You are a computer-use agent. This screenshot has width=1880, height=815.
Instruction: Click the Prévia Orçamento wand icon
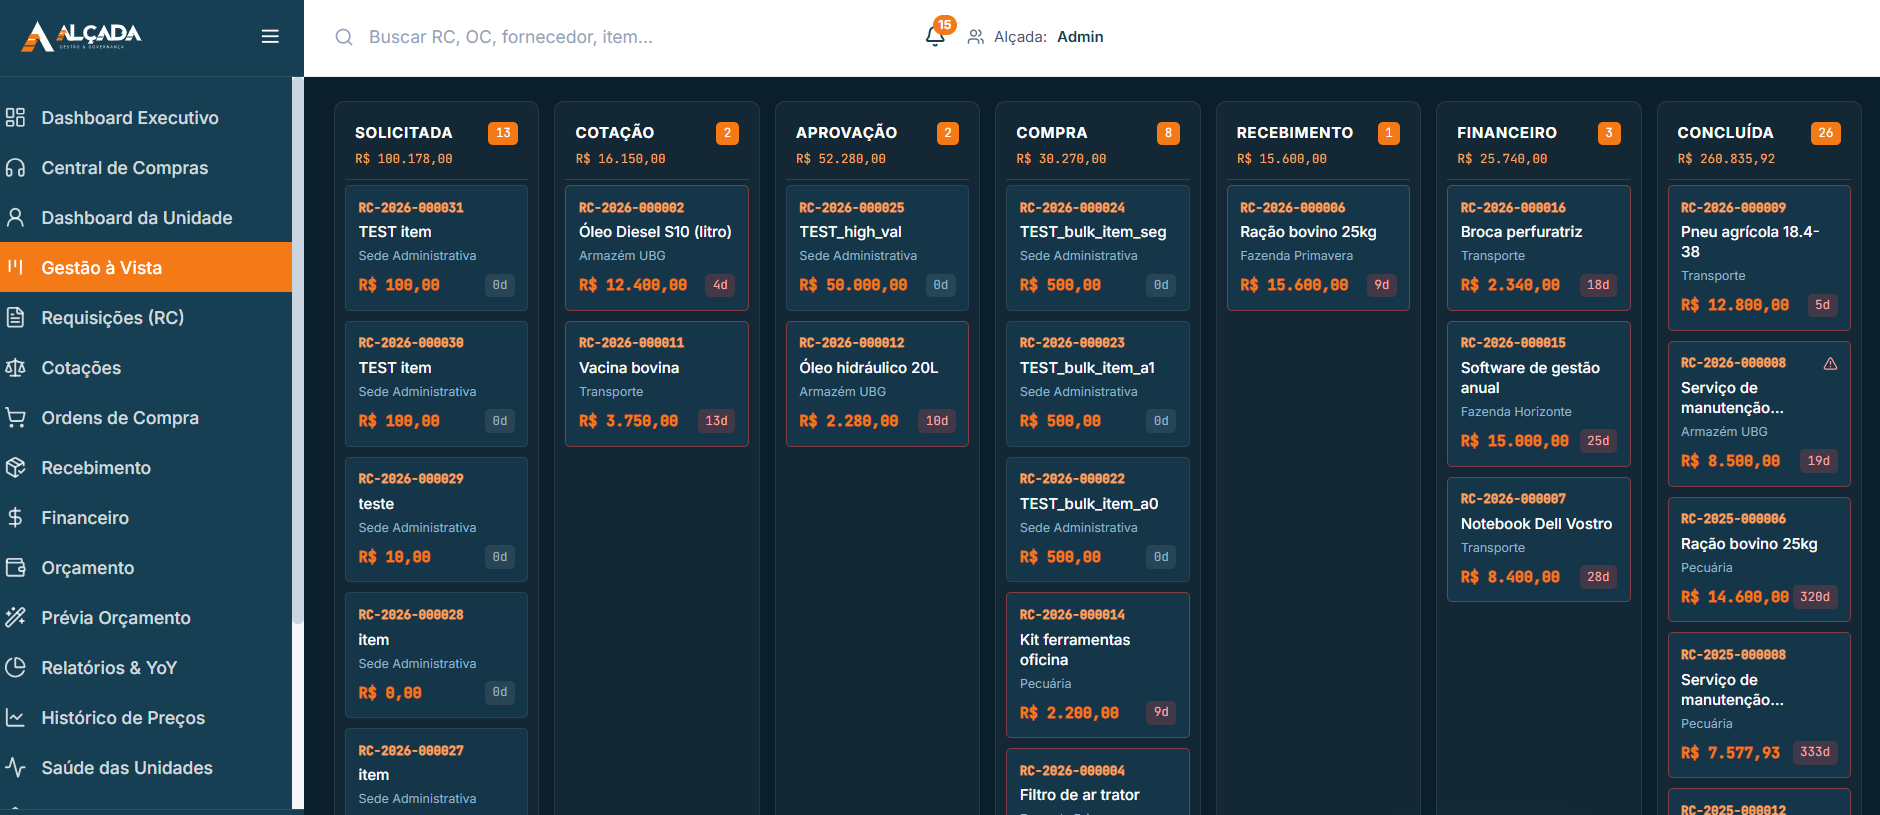pos(15,618)
